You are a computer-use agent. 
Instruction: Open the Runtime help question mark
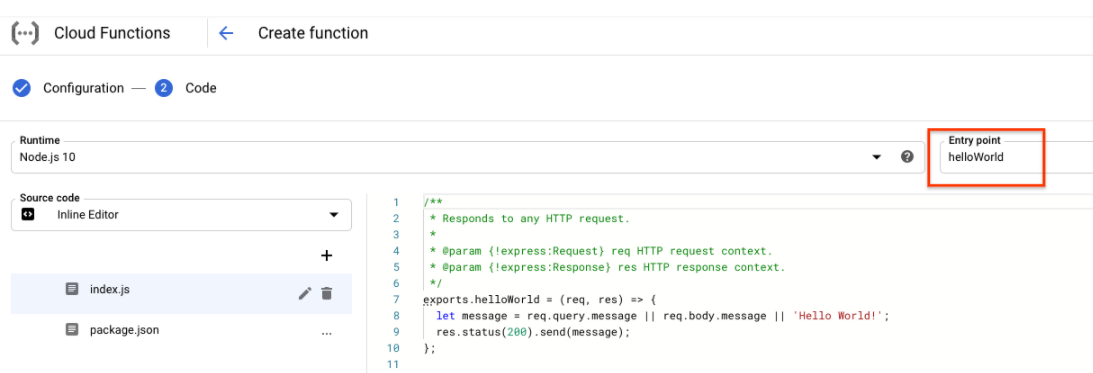tap(907, 157)
